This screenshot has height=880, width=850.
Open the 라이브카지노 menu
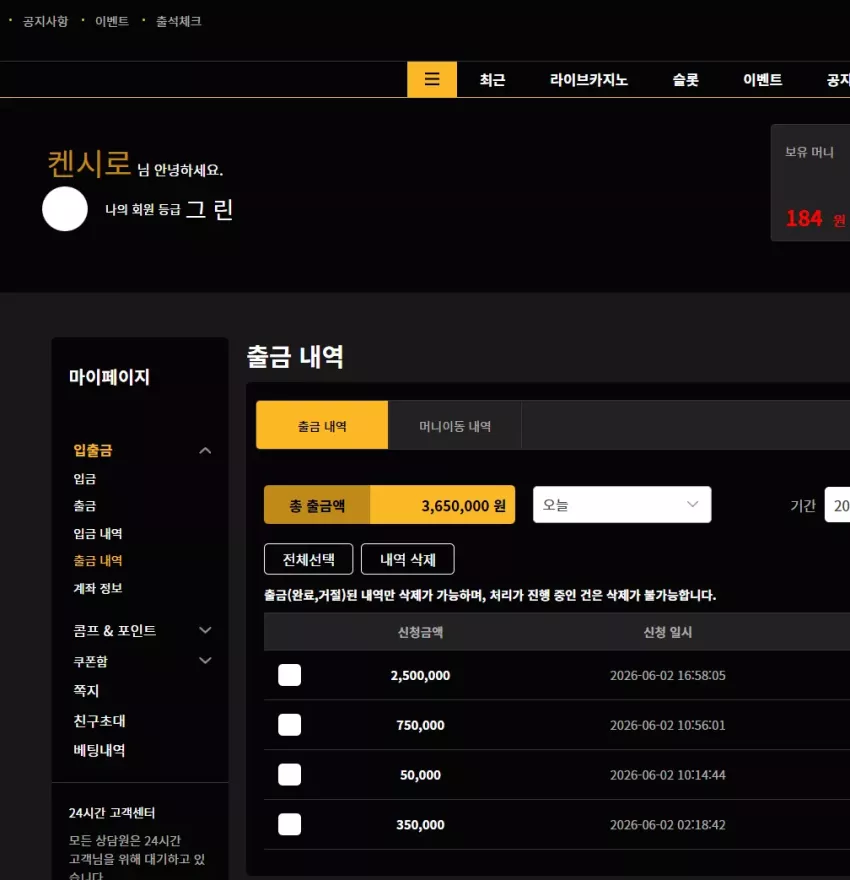pyautogui.click(x=589, y=80)
